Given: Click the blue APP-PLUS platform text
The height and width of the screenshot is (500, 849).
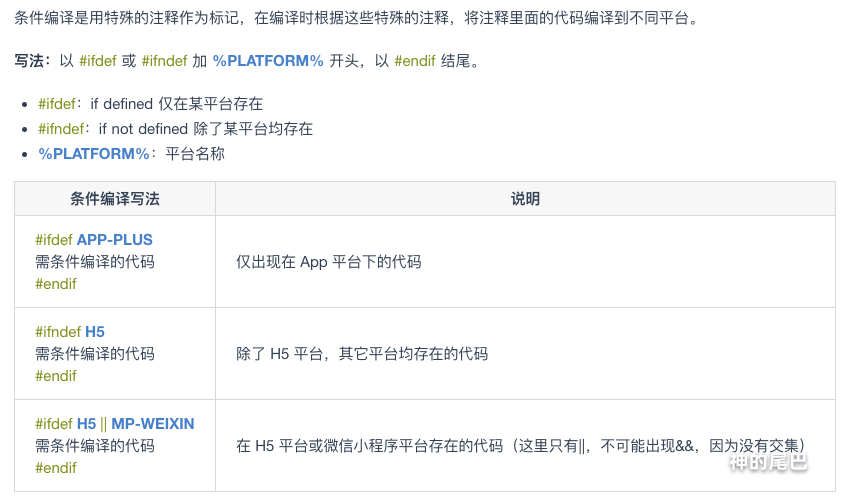Looking at the screenshot, I should click(114, 240).
